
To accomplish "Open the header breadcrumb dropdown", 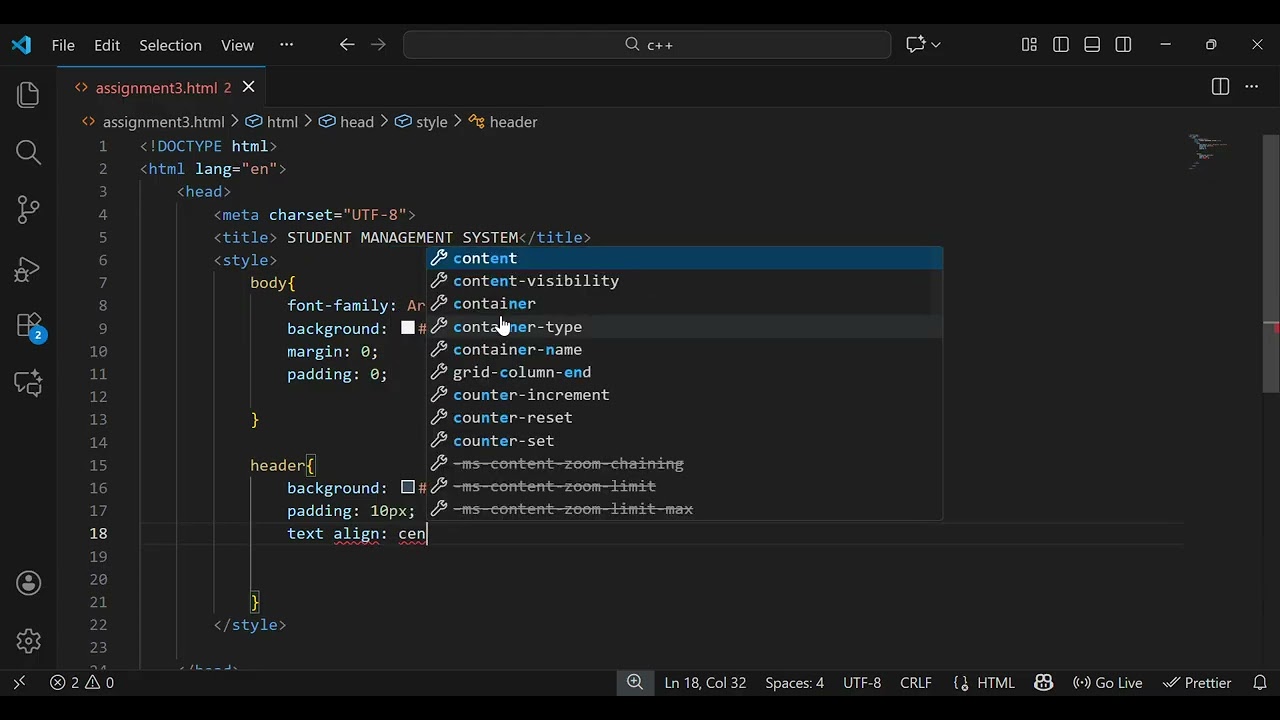I will tap(503, 122).
